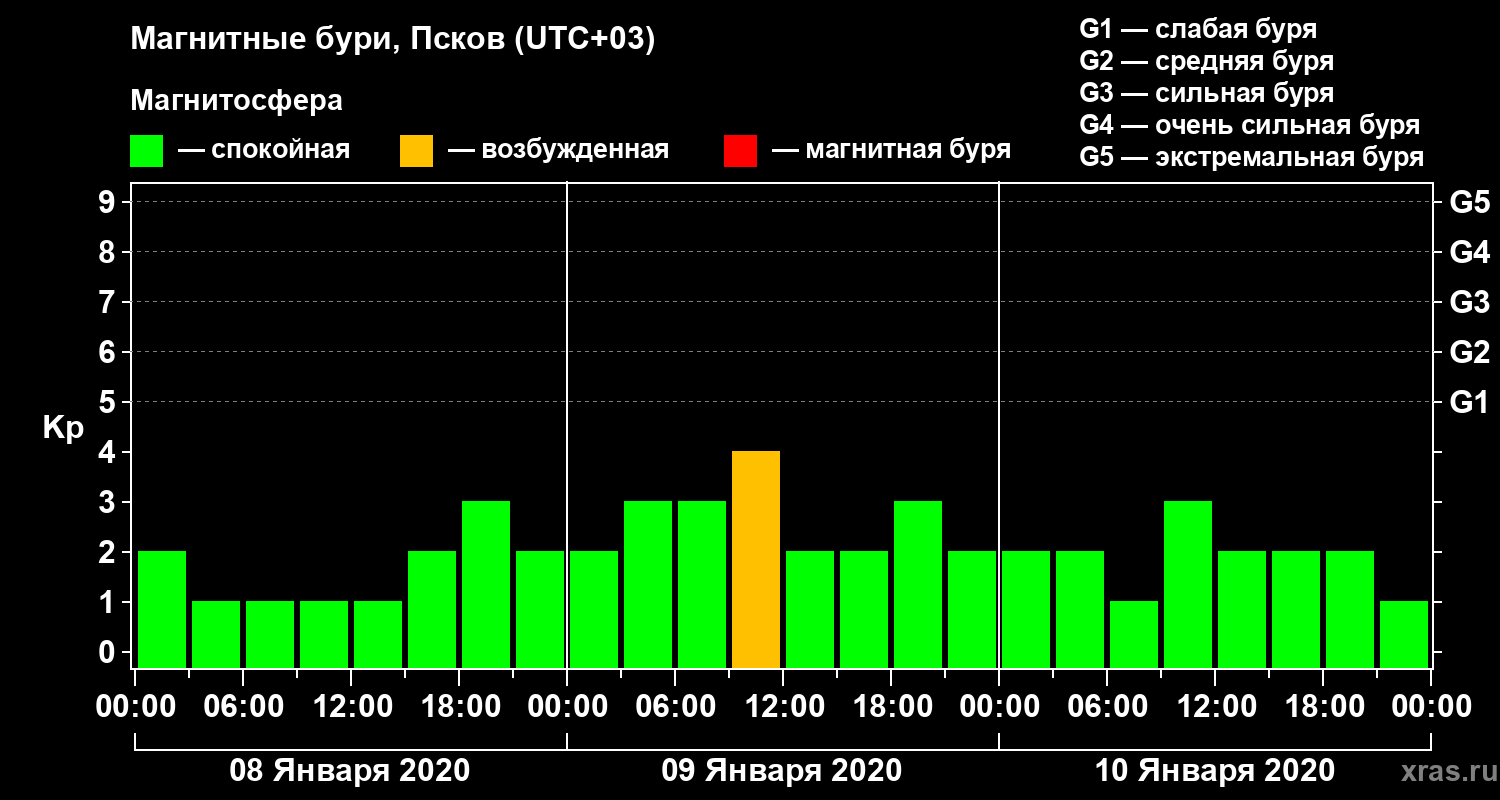
Task: Click the 'Kp' axis label
Action: [63, 429]
